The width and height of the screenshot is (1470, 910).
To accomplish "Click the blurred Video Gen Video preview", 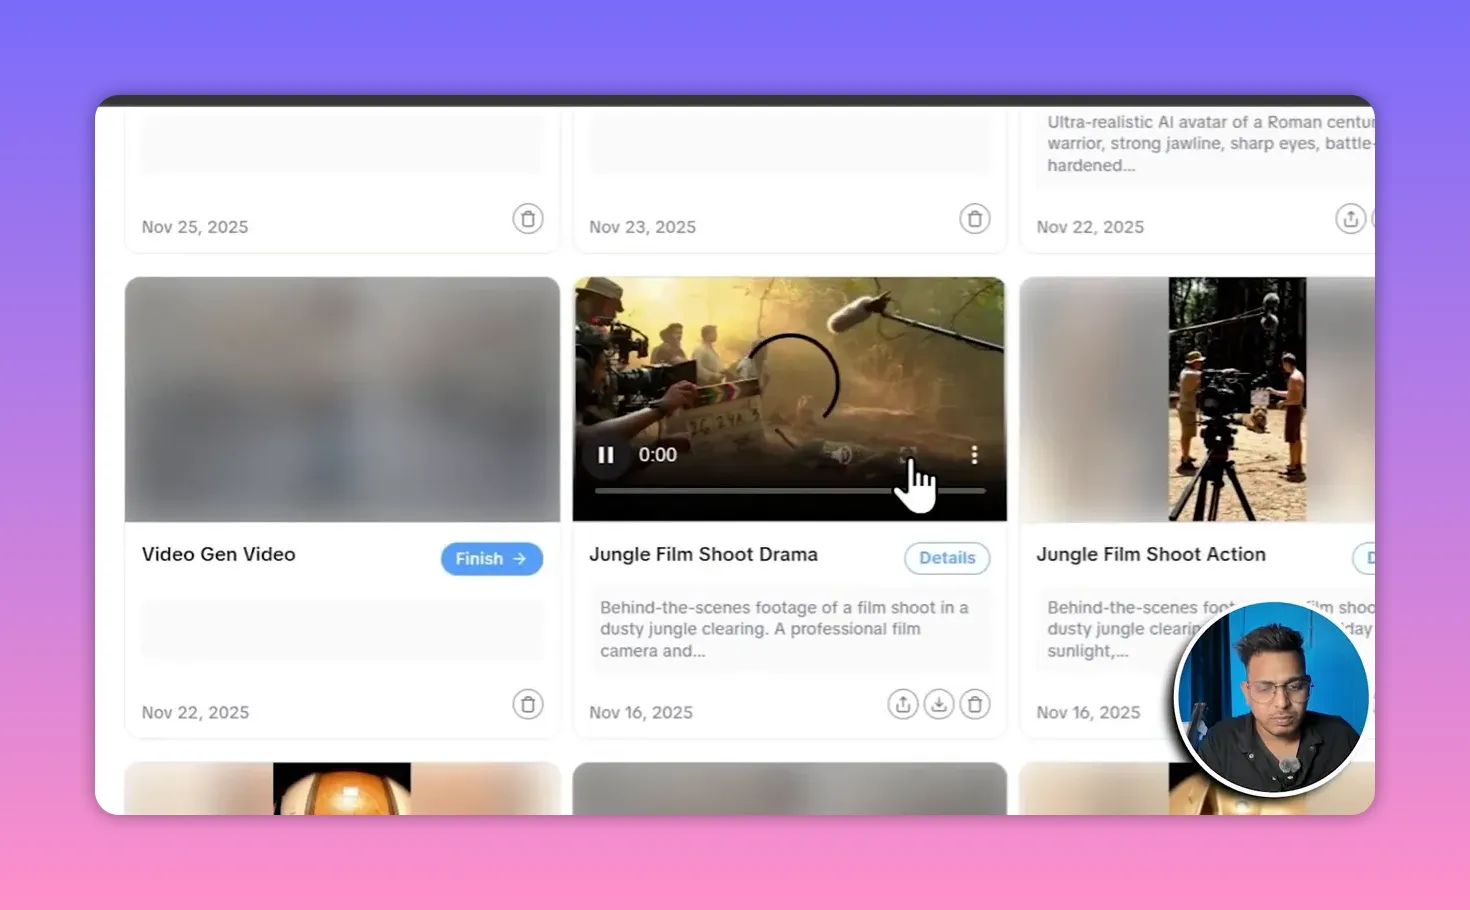I will [x=341, y=399].
